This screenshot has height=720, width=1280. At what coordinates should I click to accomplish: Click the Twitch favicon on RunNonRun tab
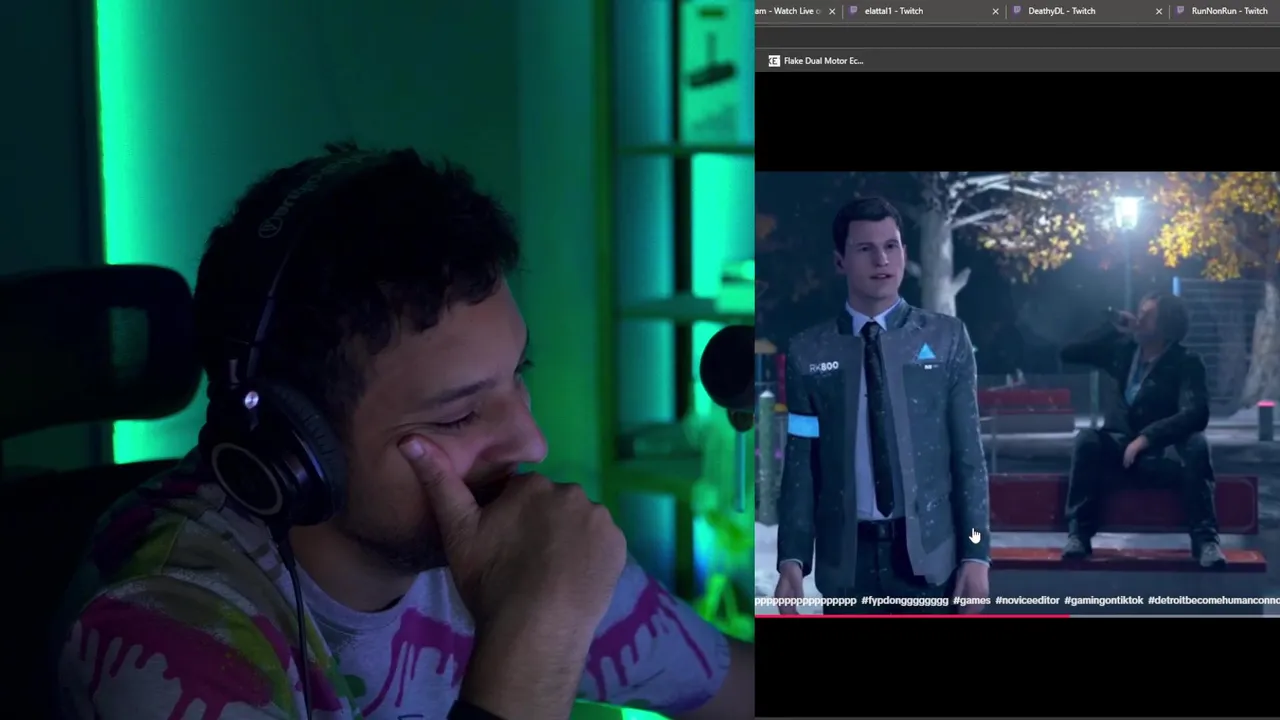(1181, 11)
